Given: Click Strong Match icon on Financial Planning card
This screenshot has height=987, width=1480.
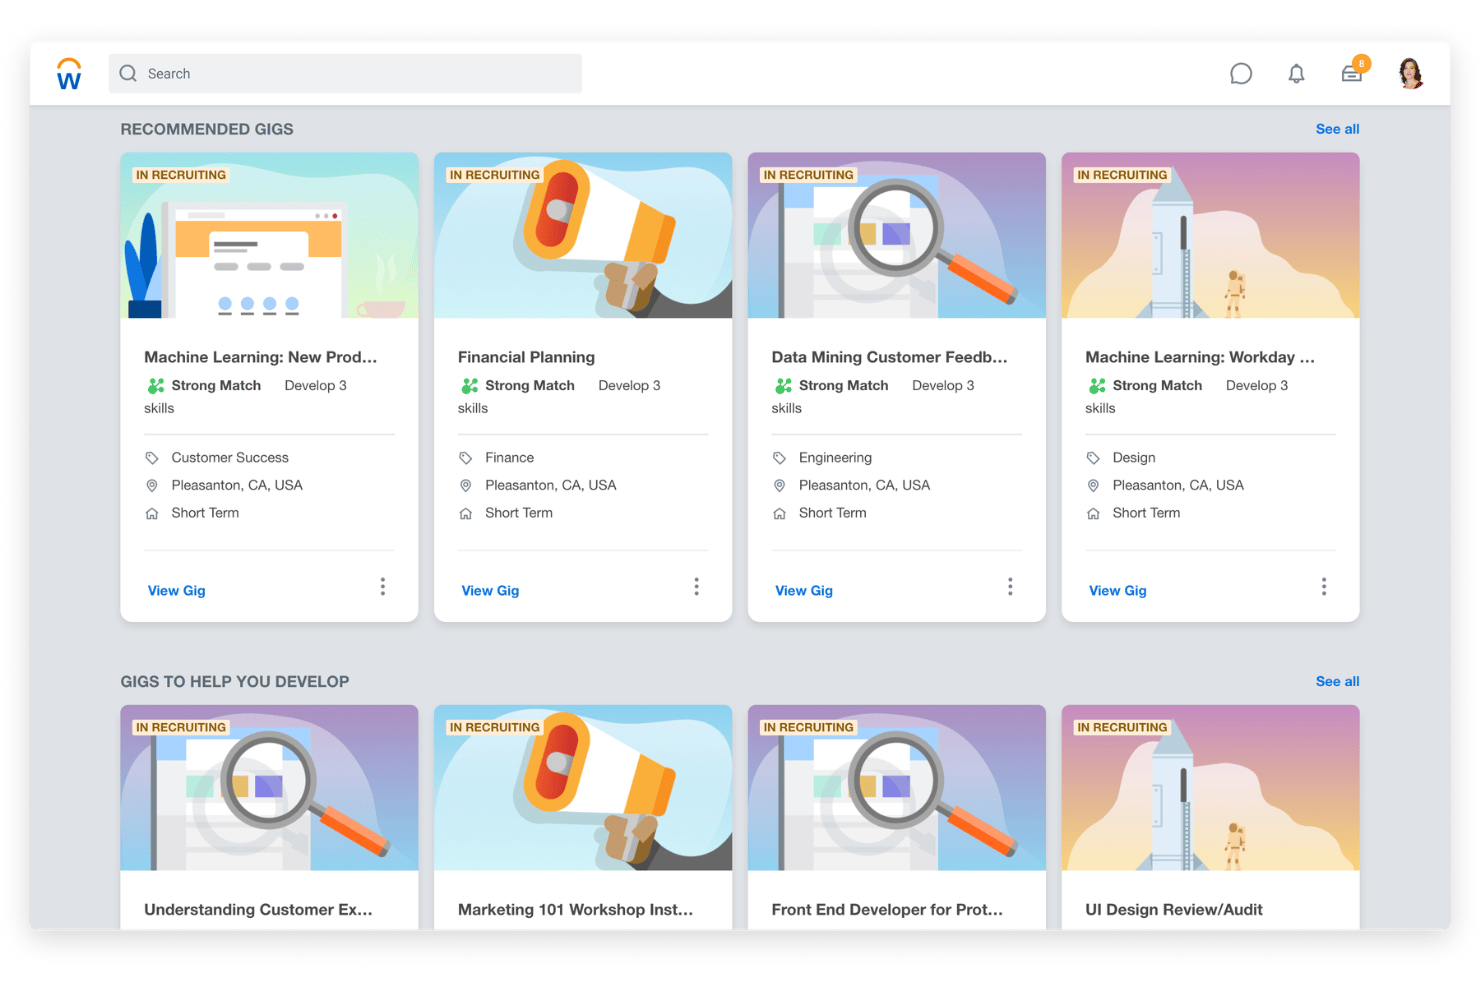Looking at the screenshot, I should tap(470, 386).
